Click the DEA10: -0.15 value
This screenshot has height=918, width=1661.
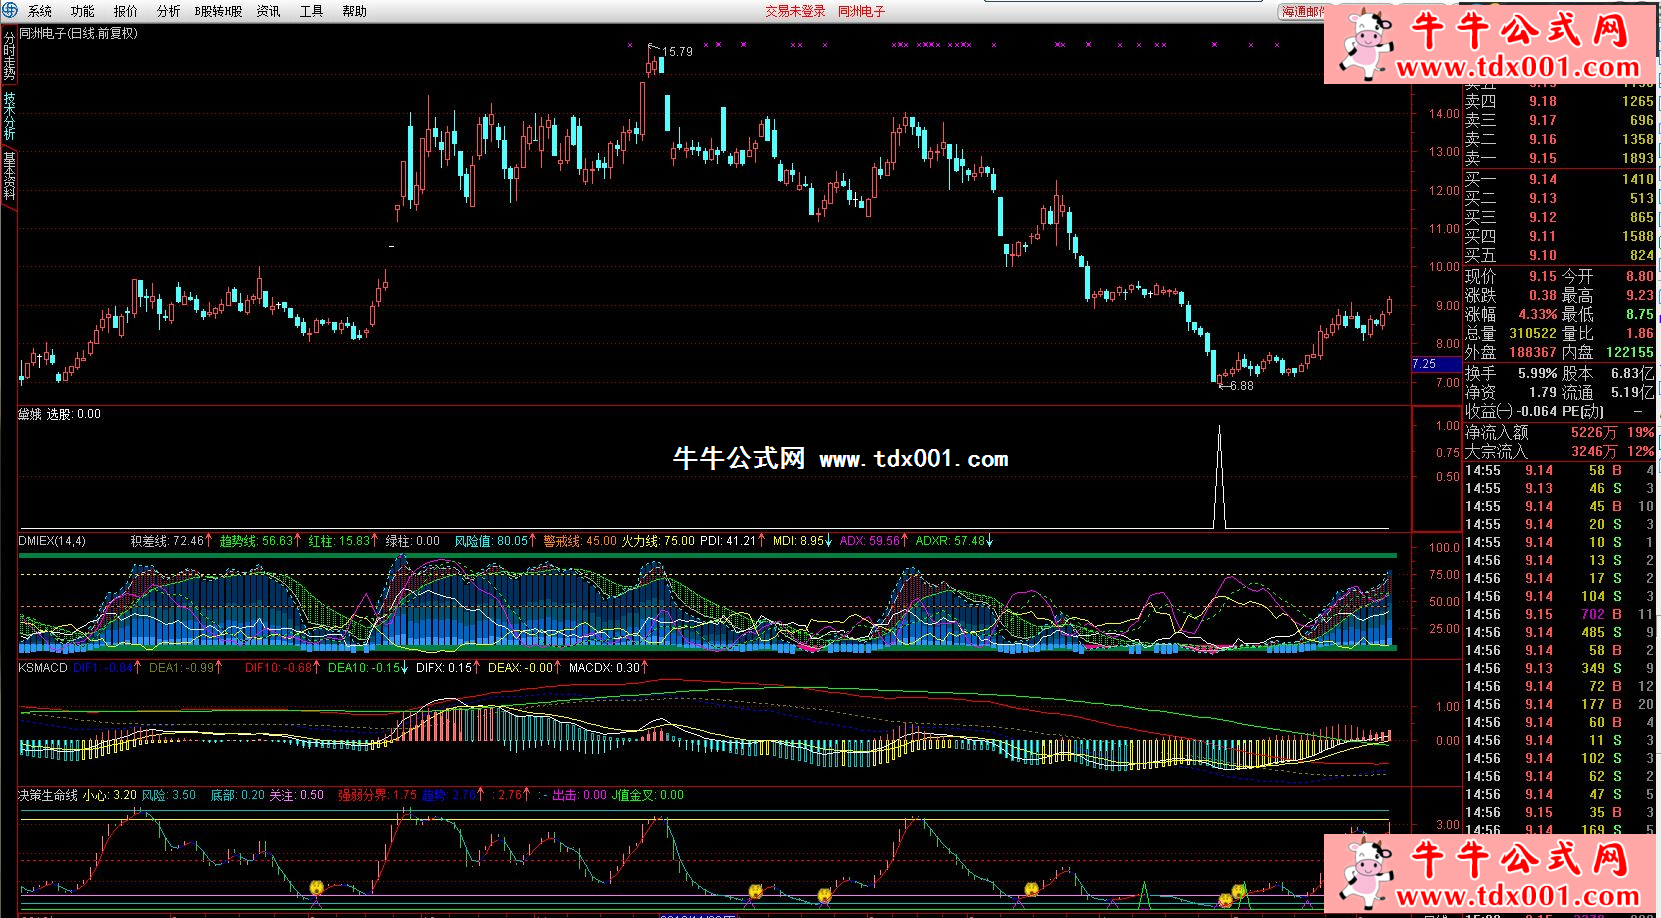coord(364,667)
